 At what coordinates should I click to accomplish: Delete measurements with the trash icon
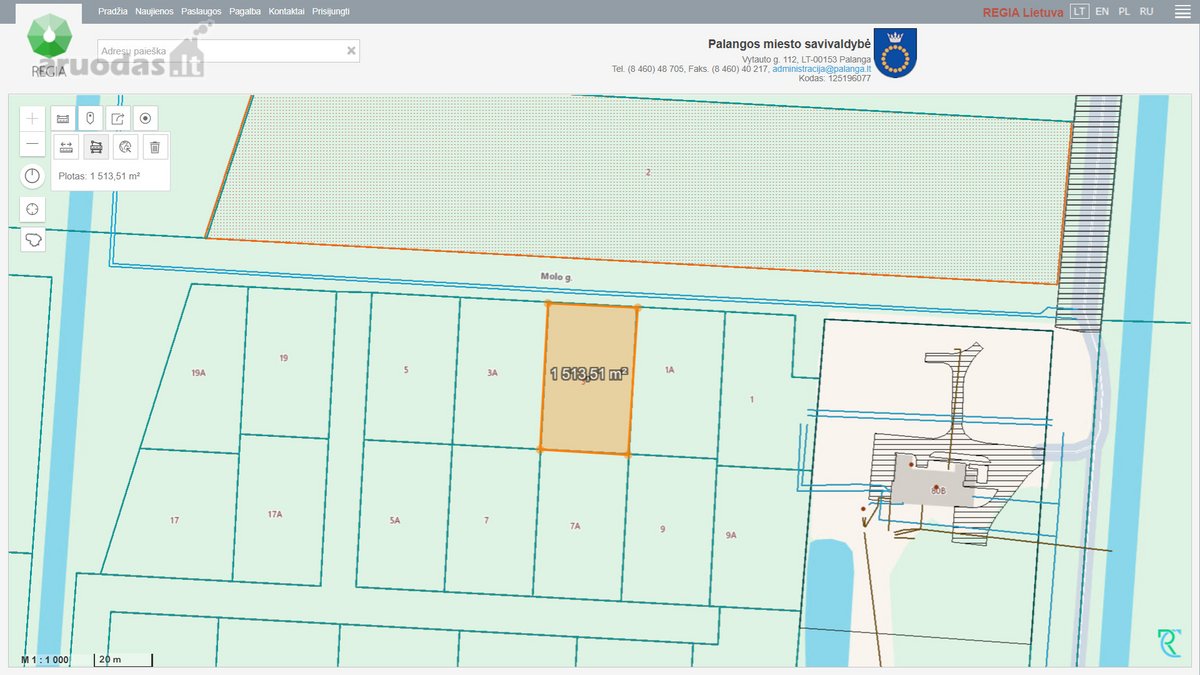click(155, 147)
